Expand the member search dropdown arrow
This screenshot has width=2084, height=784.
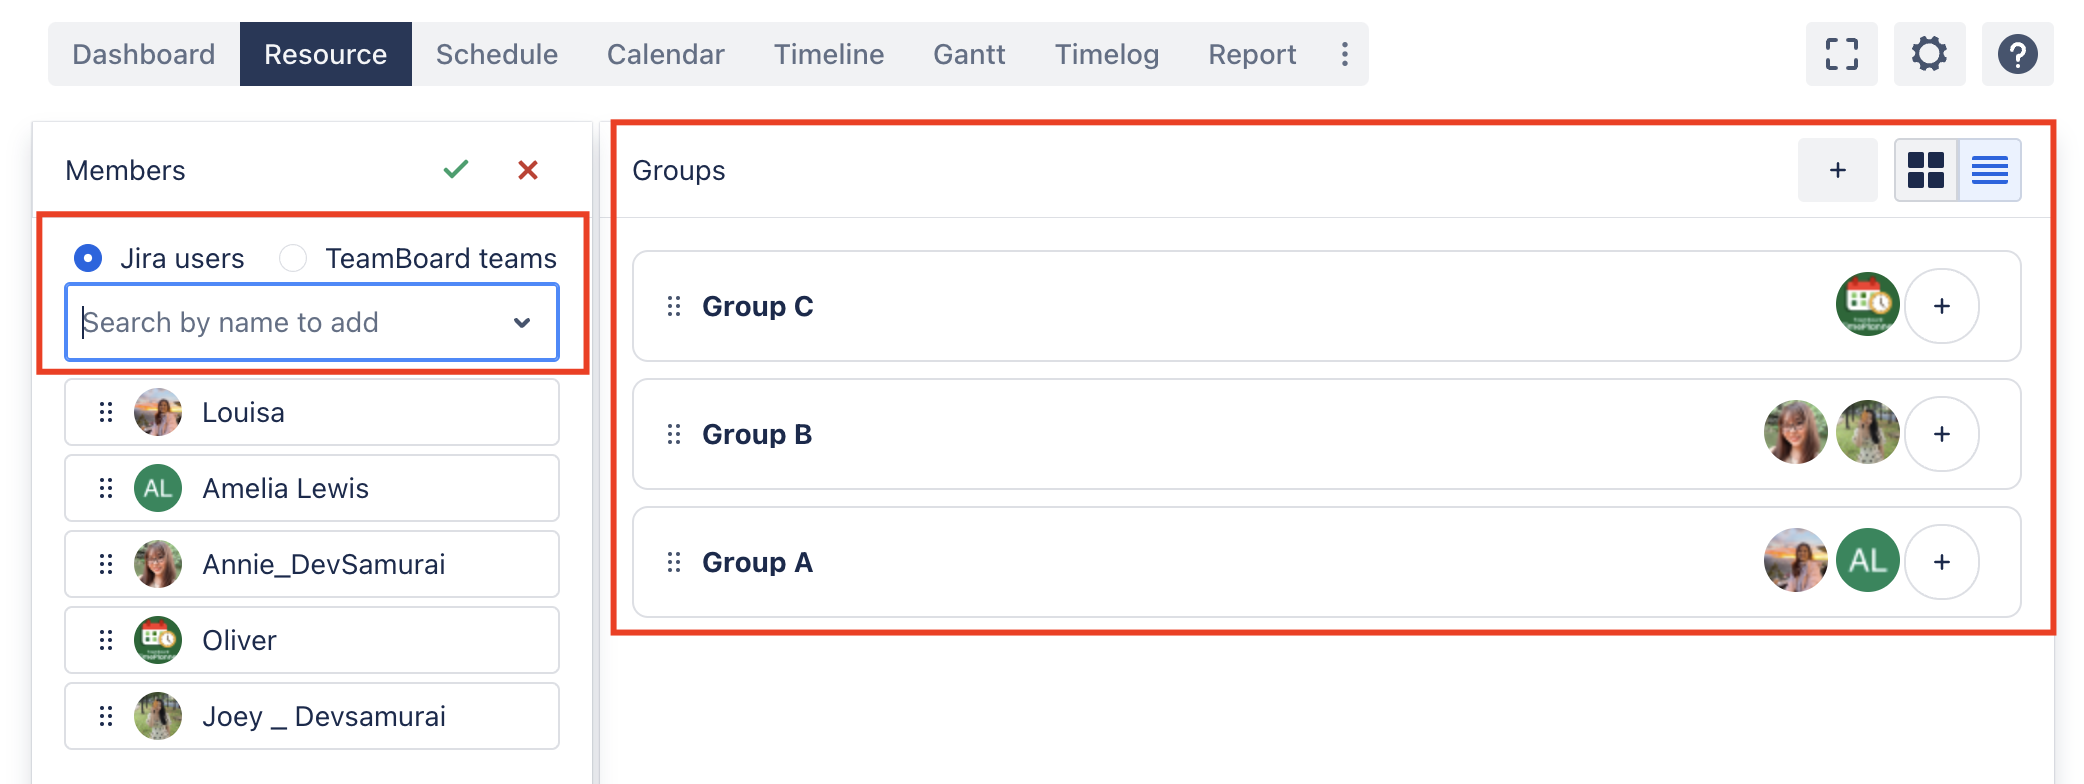(x=521, y=322)
